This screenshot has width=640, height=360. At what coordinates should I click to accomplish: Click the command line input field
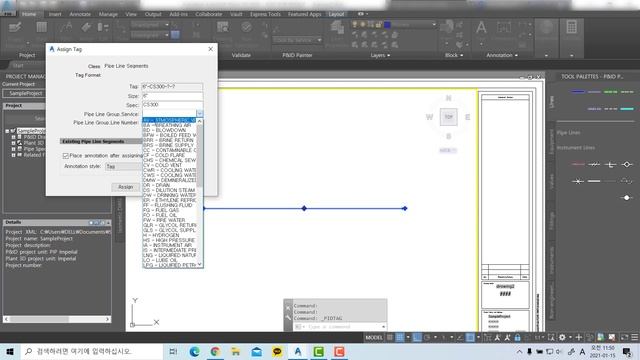(x=345, y=327)
